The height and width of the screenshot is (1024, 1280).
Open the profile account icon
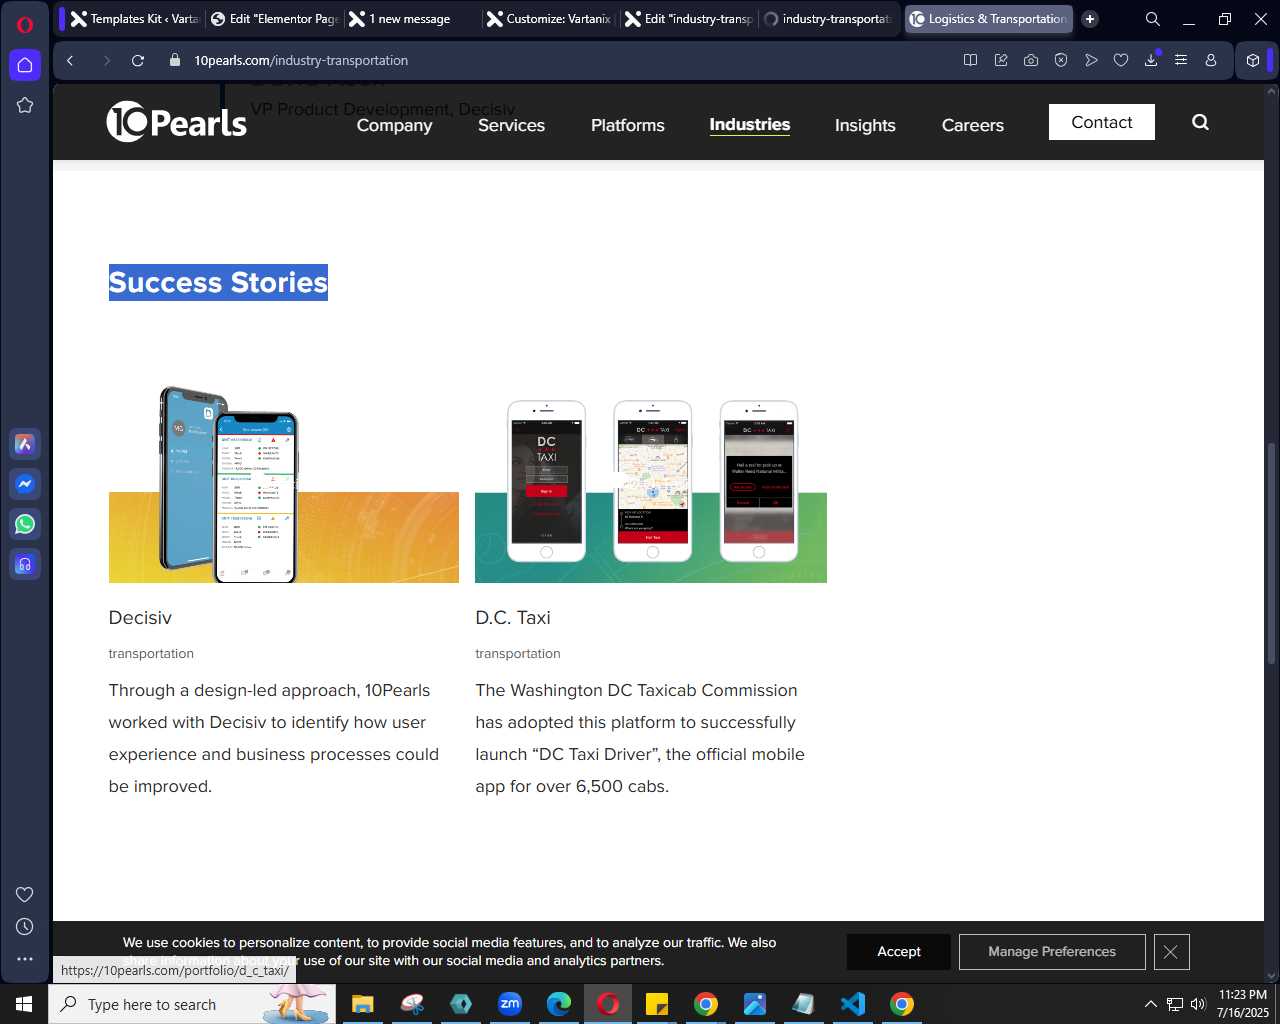coord(1211,60)
